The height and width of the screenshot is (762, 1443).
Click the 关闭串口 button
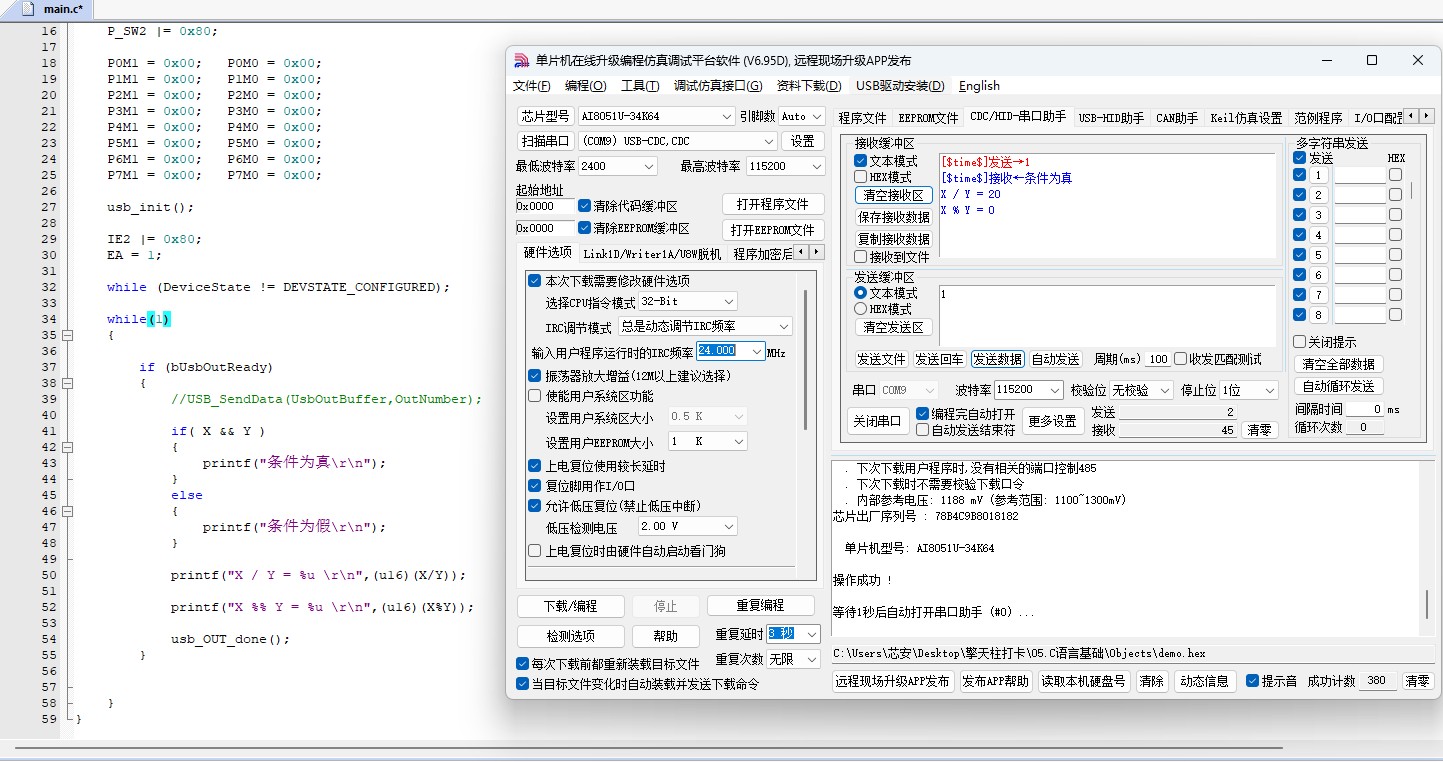[879, 421]
